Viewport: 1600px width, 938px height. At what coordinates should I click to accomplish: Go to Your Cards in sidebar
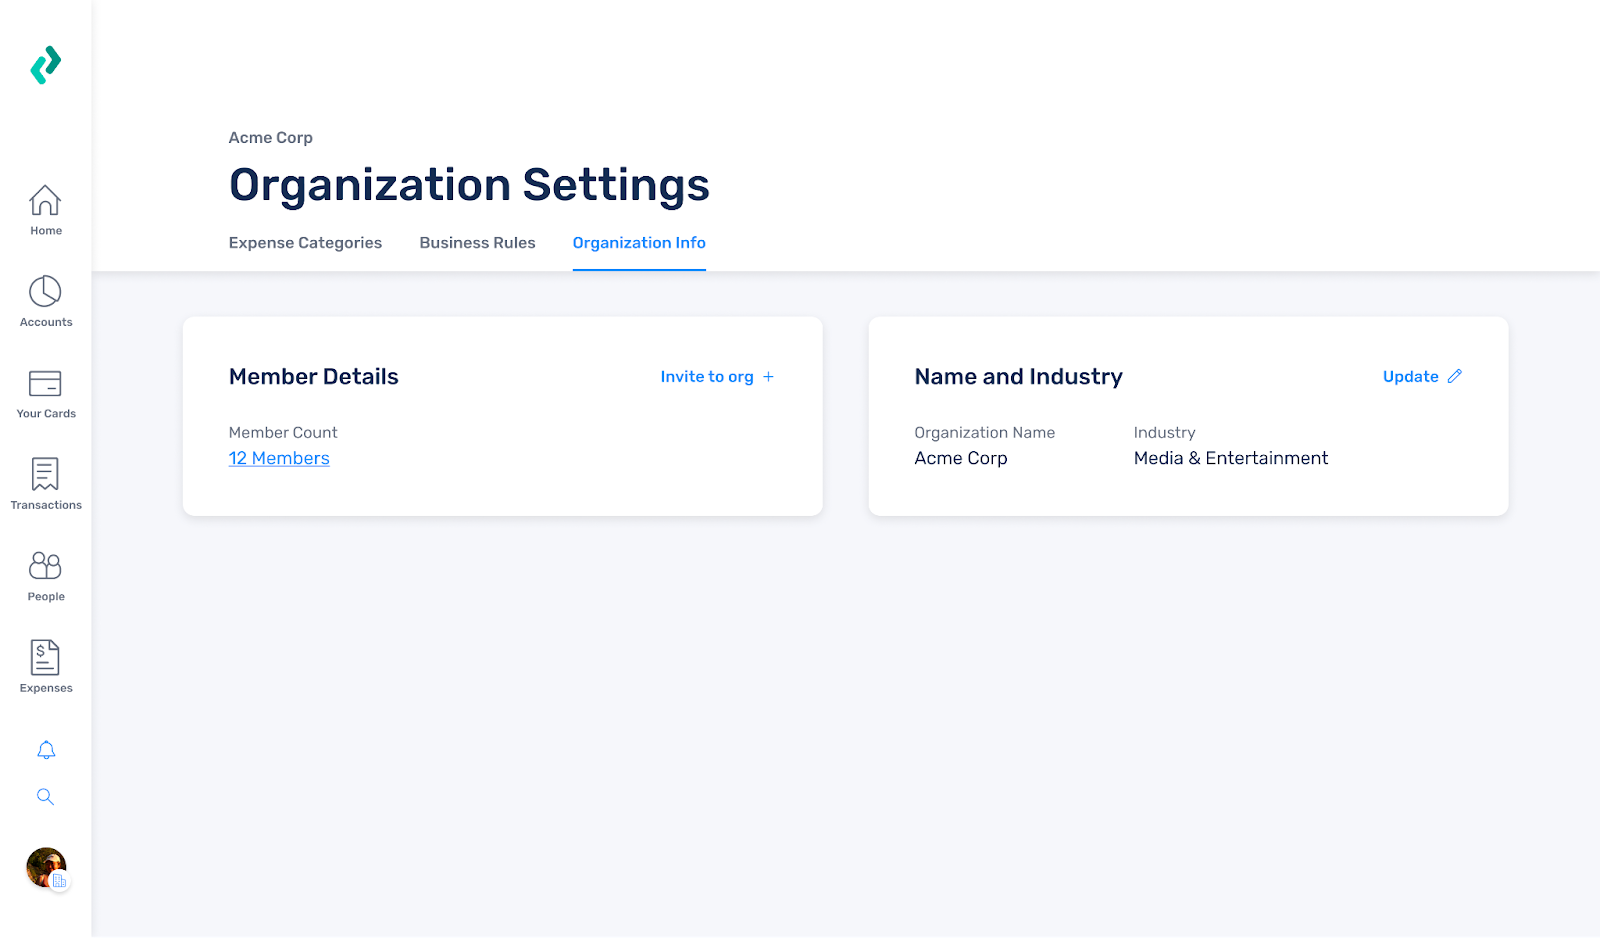pyautogui.click(x=46, y=393)
